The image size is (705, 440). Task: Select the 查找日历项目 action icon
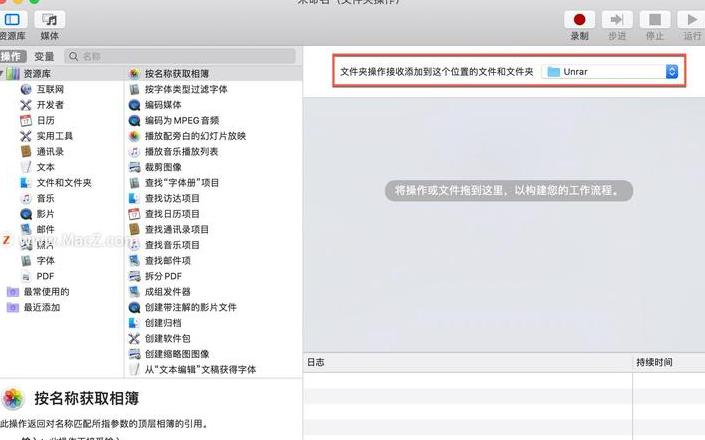pos(134,214)
